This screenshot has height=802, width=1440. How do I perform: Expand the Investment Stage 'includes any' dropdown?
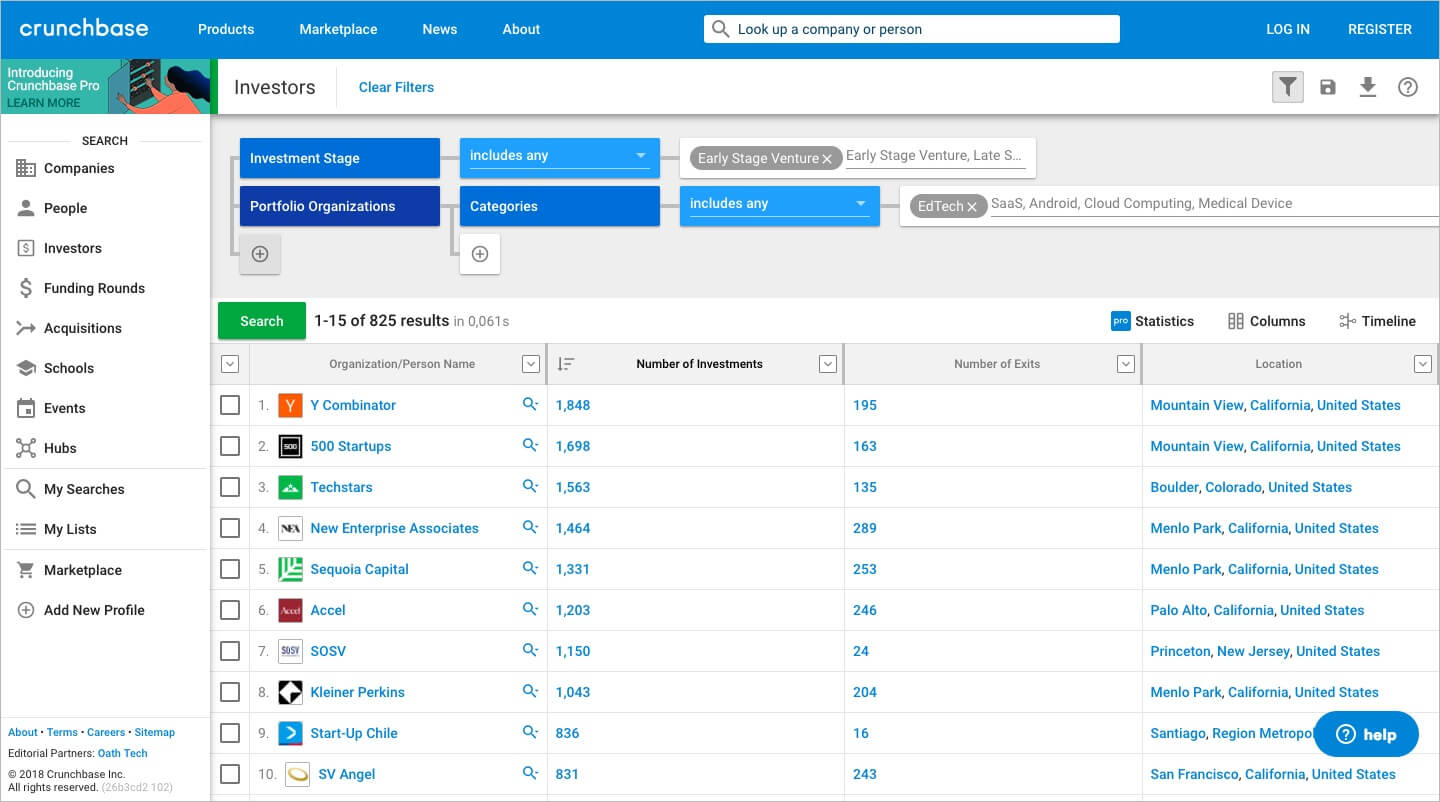640,156
